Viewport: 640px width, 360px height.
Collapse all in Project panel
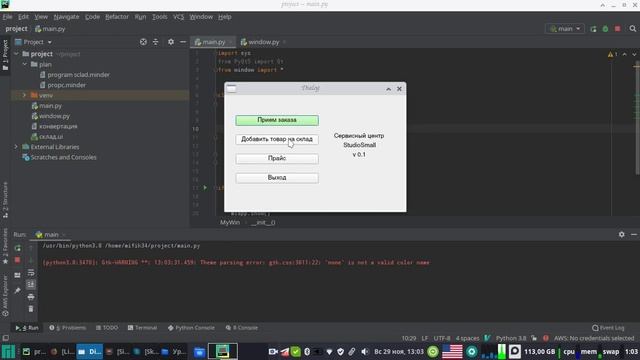click(x=156, y=42)
